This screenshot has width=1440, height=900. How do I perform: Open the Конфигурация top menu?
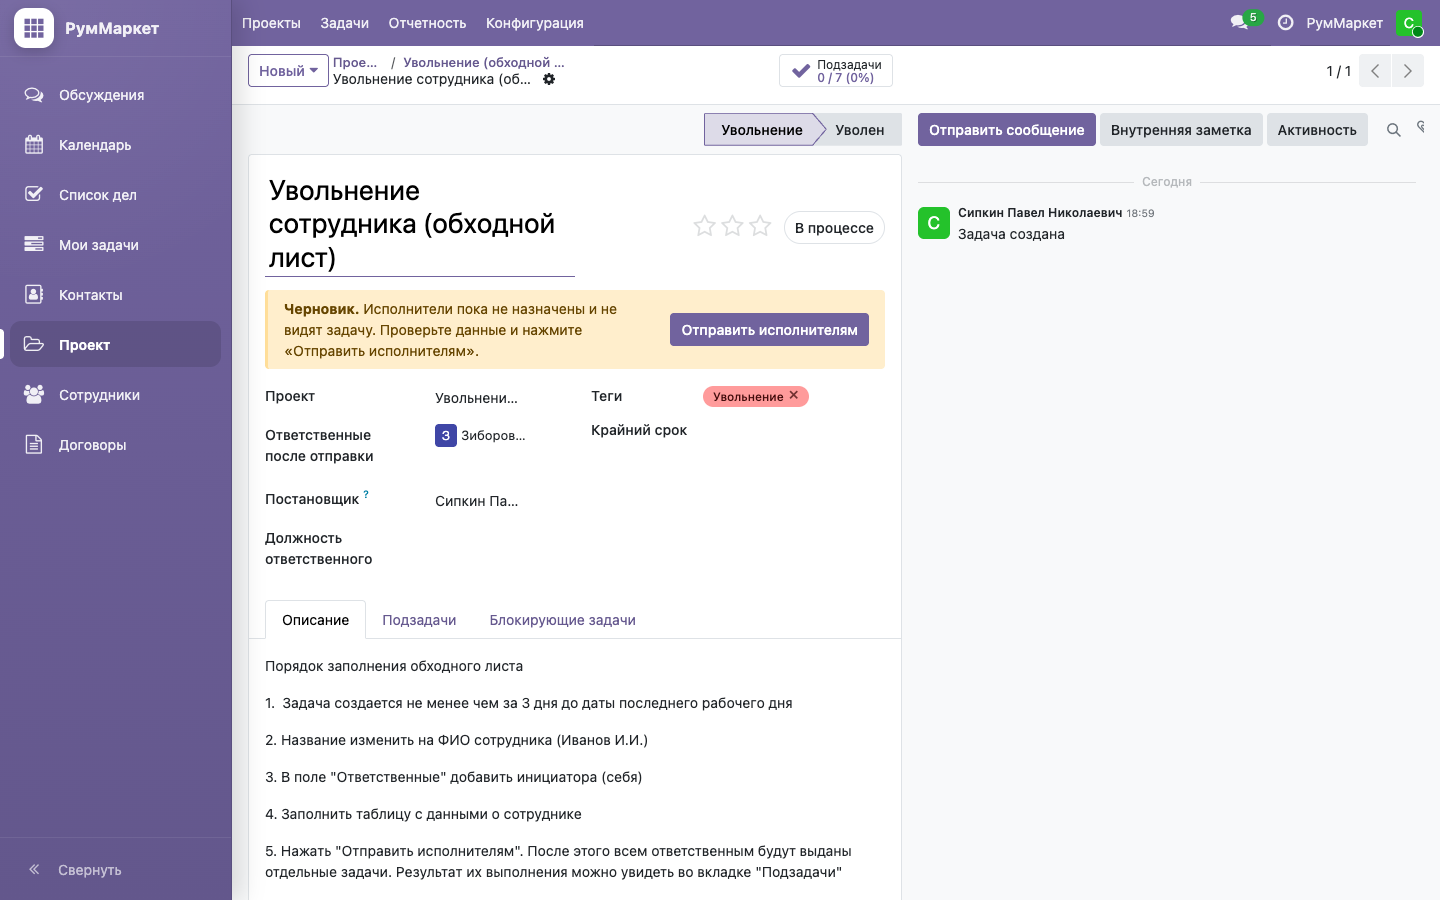pos(535,23)
